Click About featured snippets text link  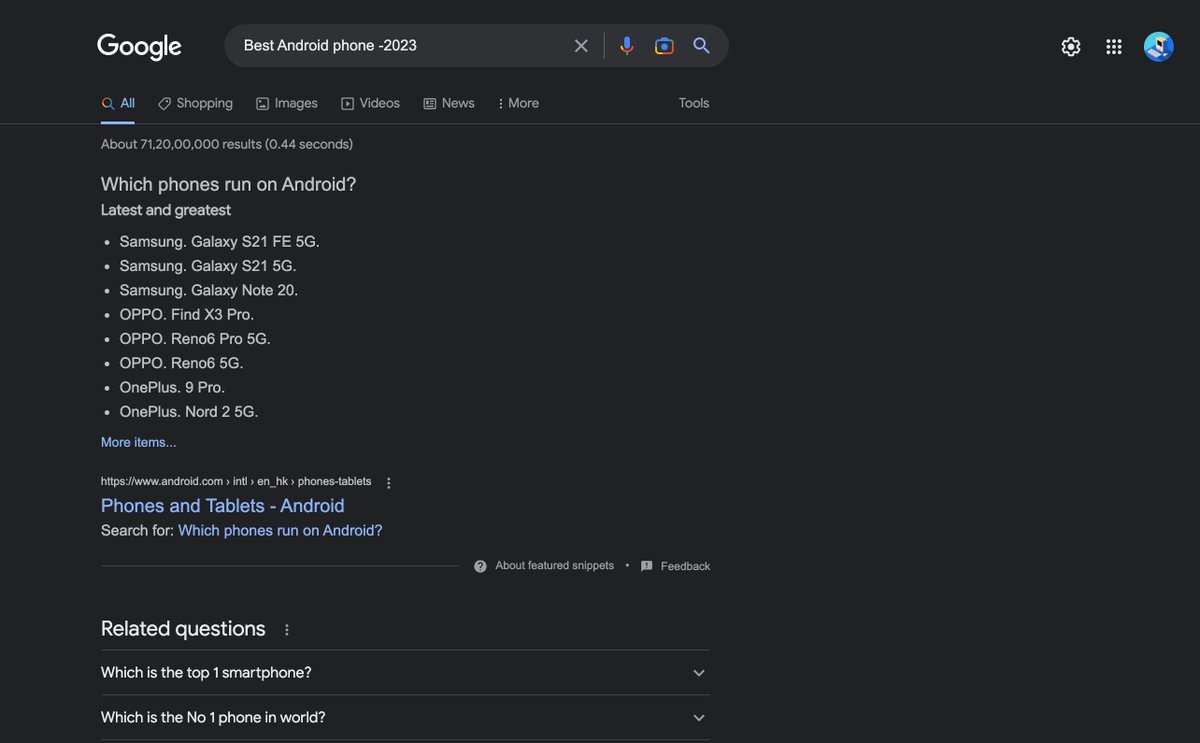coord(555,566)
